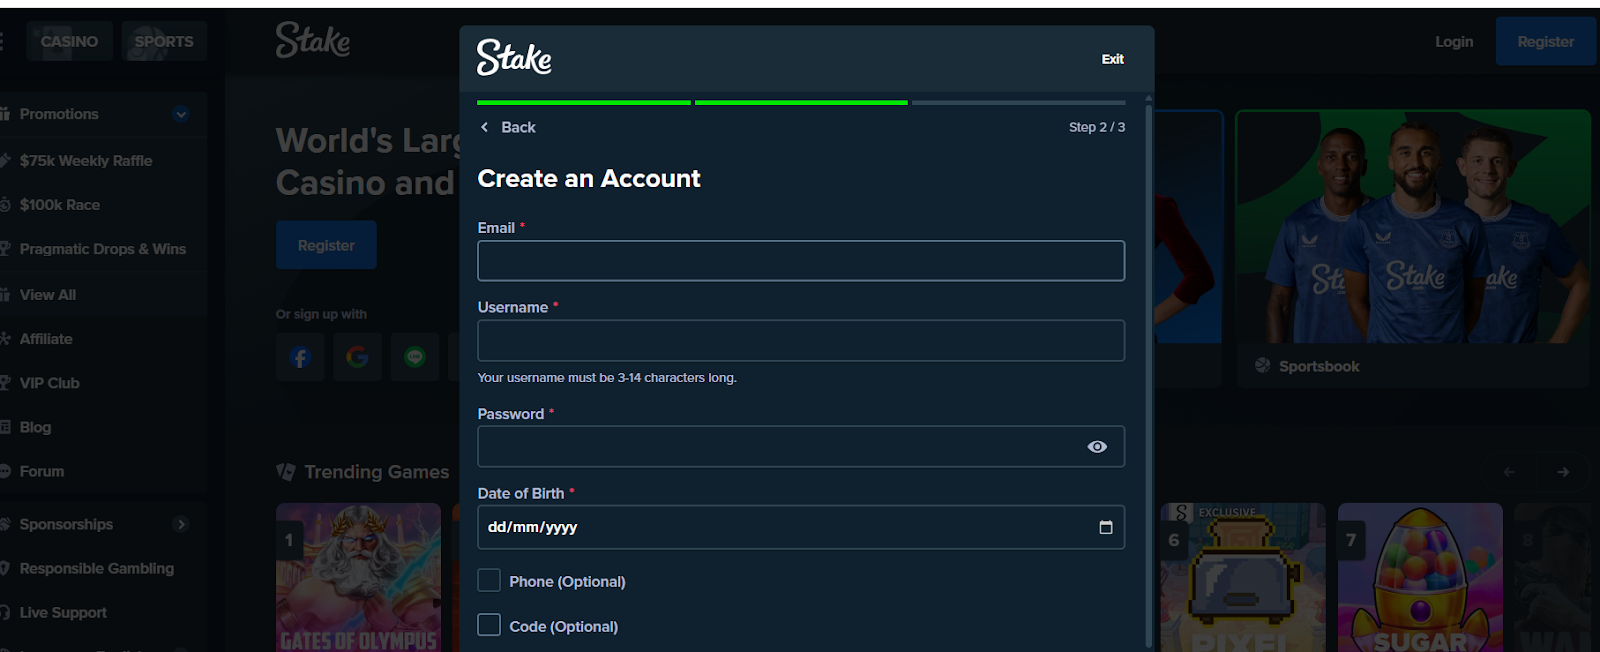
Task: Focus the Email input field
Action: click(801, 261)
